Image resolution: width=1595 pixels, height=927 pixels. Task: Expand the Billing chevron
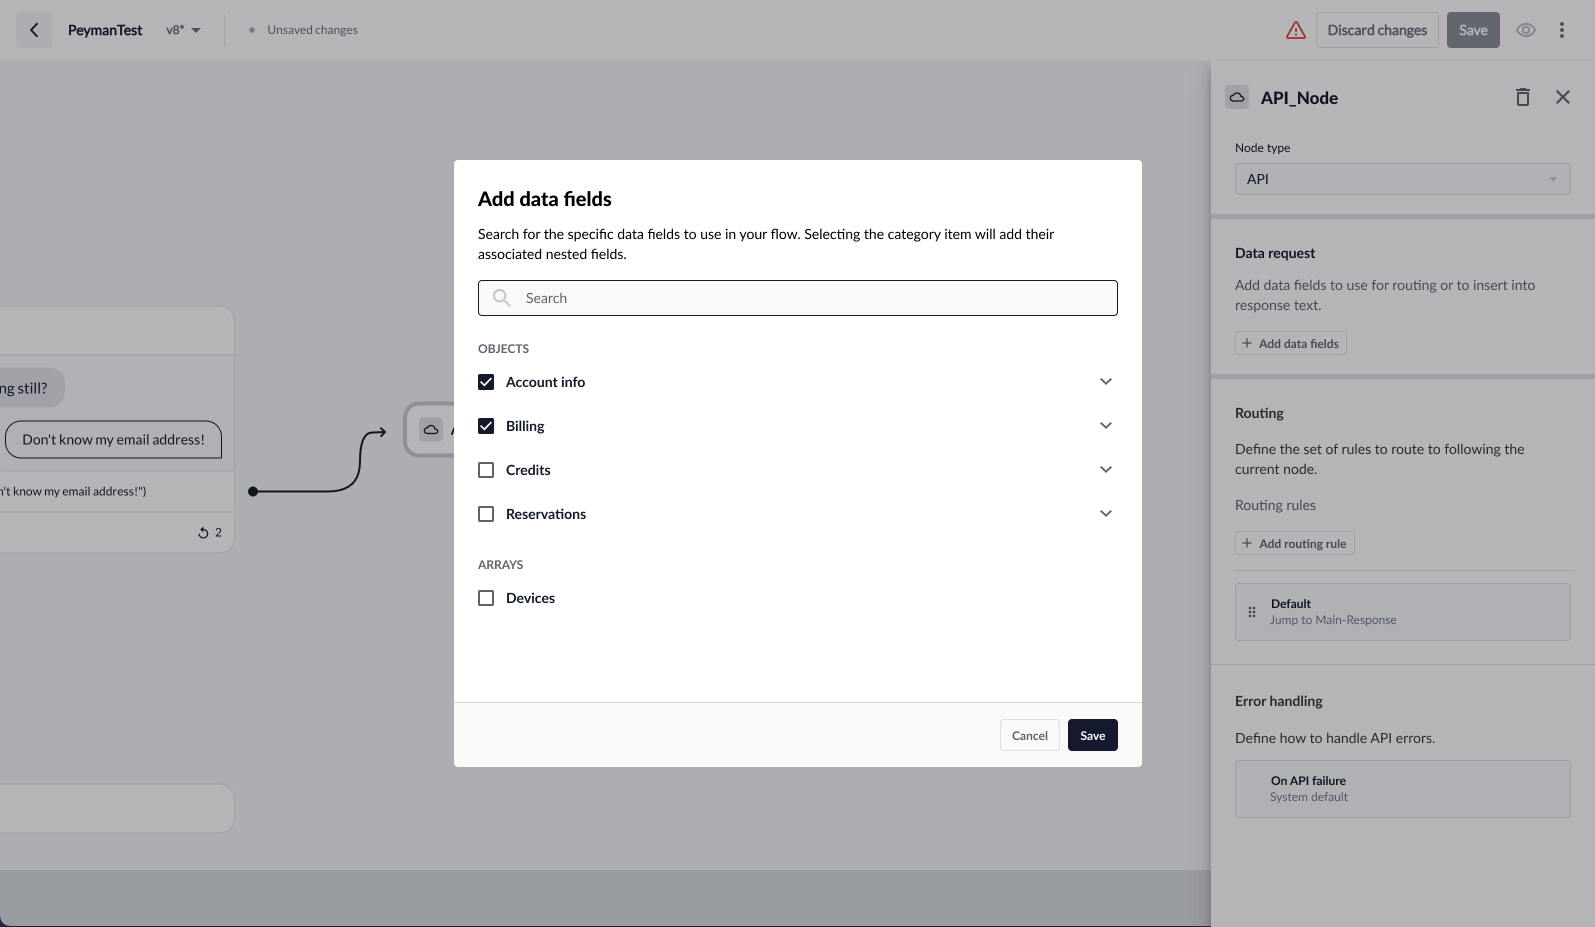point(1106,426)
